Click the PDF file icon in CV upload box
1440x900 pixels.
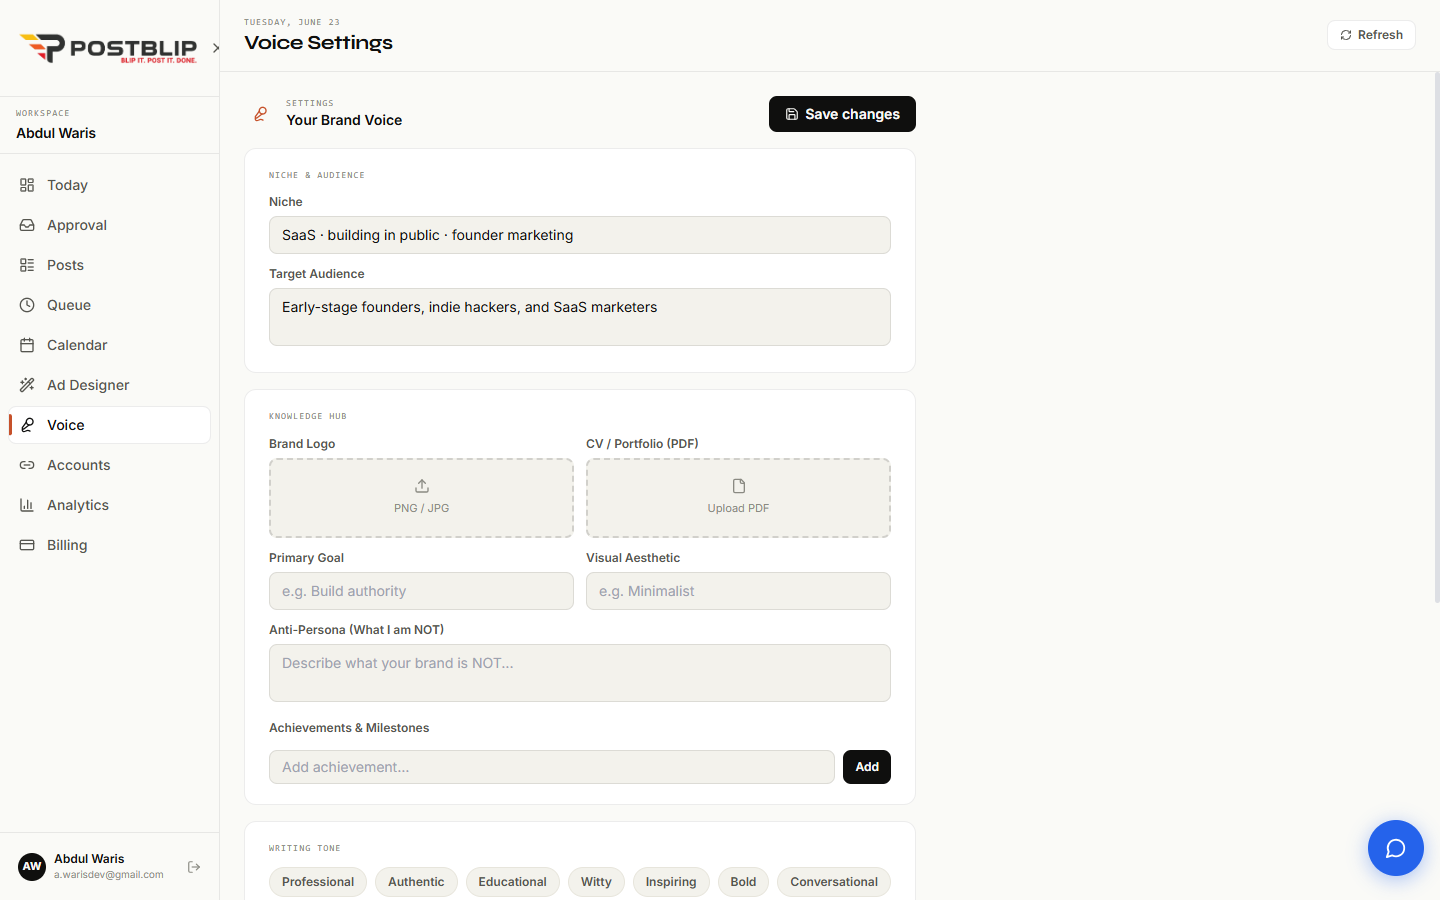[739, 486]
